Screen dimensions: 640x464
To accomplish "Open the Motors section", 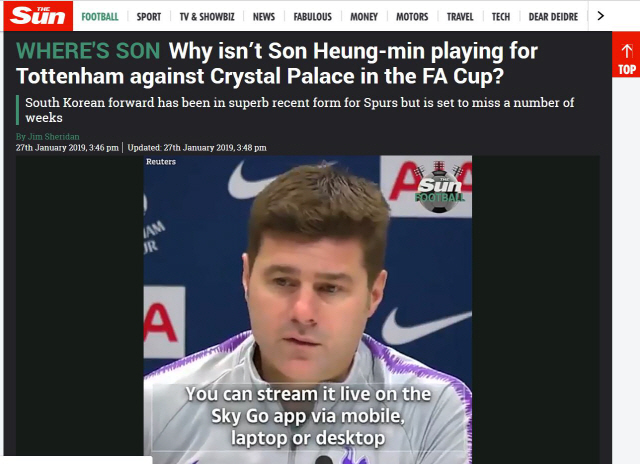I will pos(412,17).
